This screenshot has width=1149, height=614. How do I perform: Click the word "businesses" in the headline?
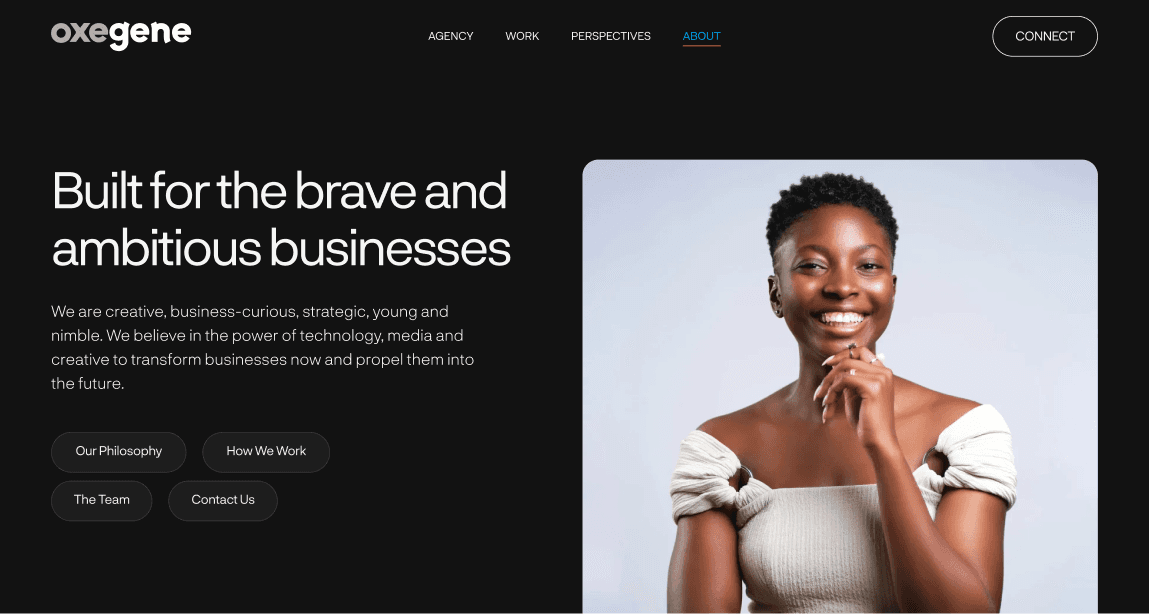[390, 248]
